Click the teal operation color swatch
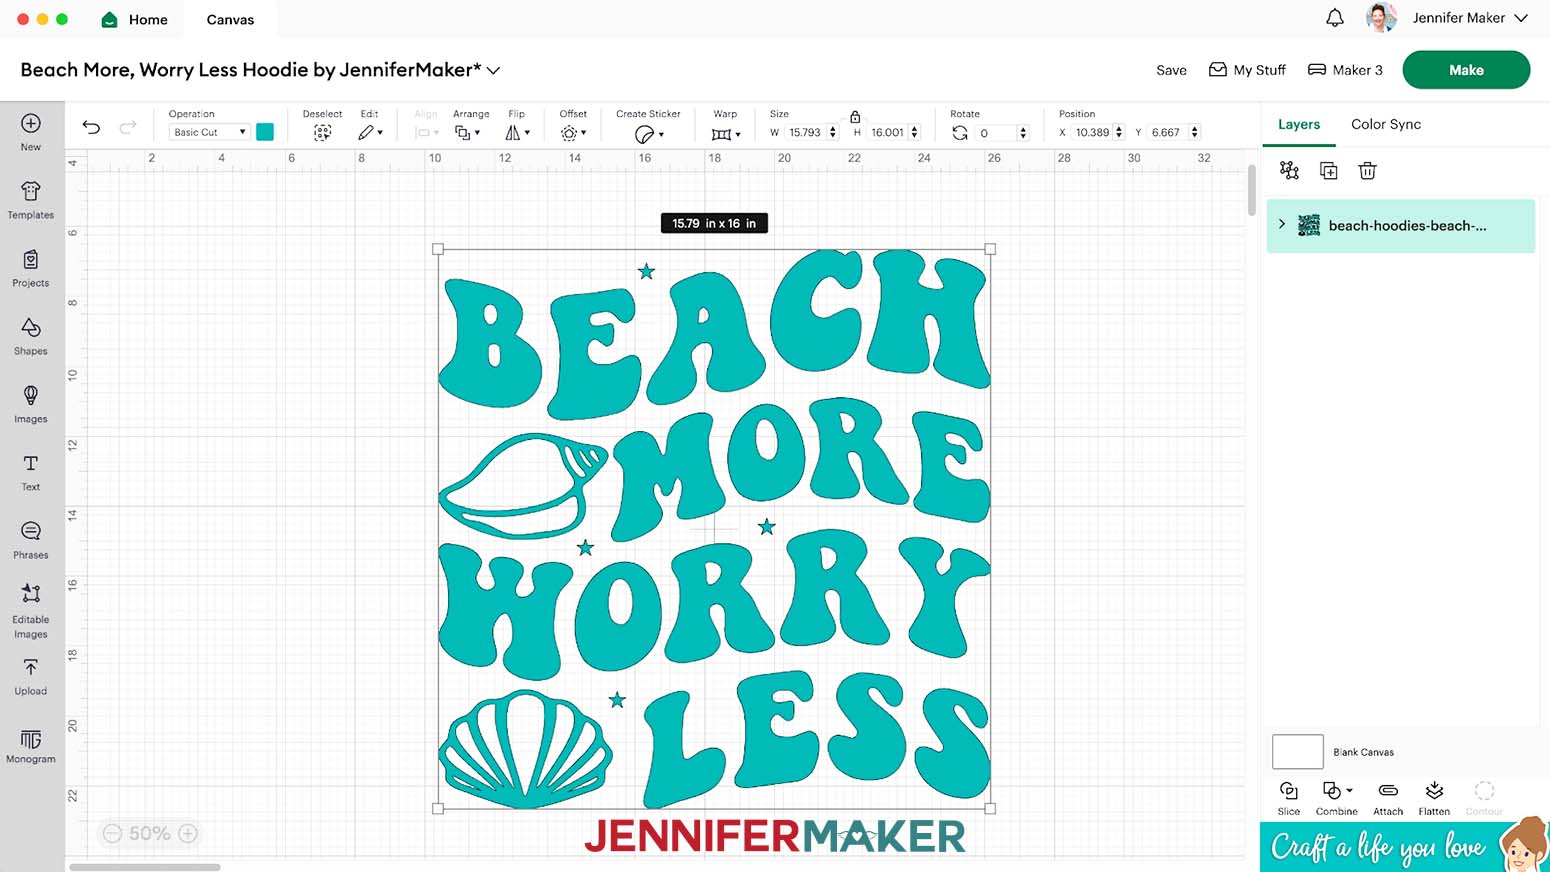The image size is (1550, 872). (265, 132)
